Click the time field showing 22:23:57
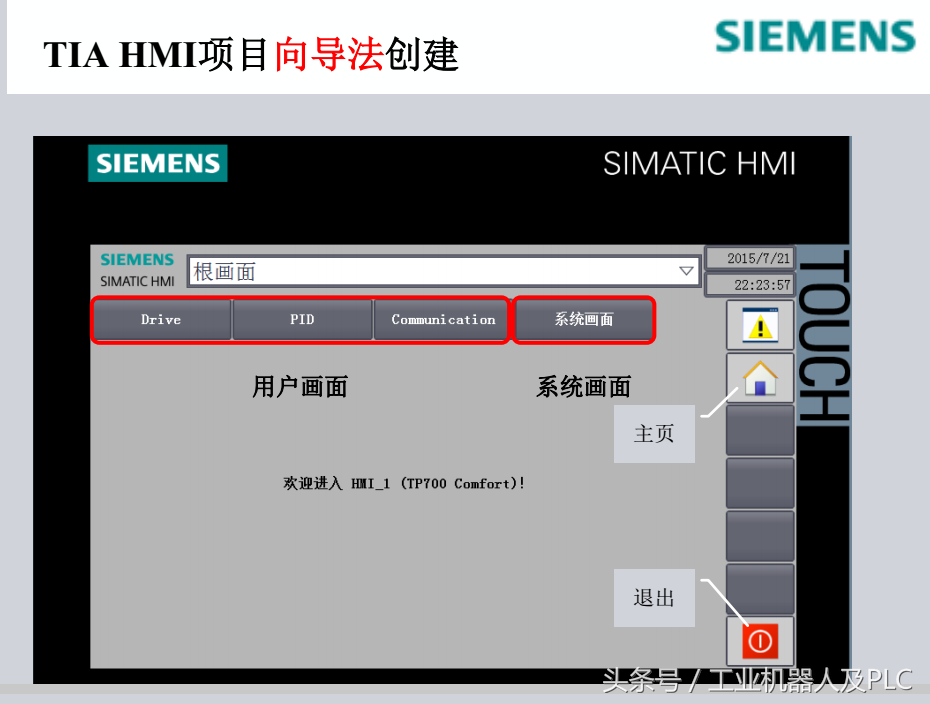 click(x=750, y=285)
